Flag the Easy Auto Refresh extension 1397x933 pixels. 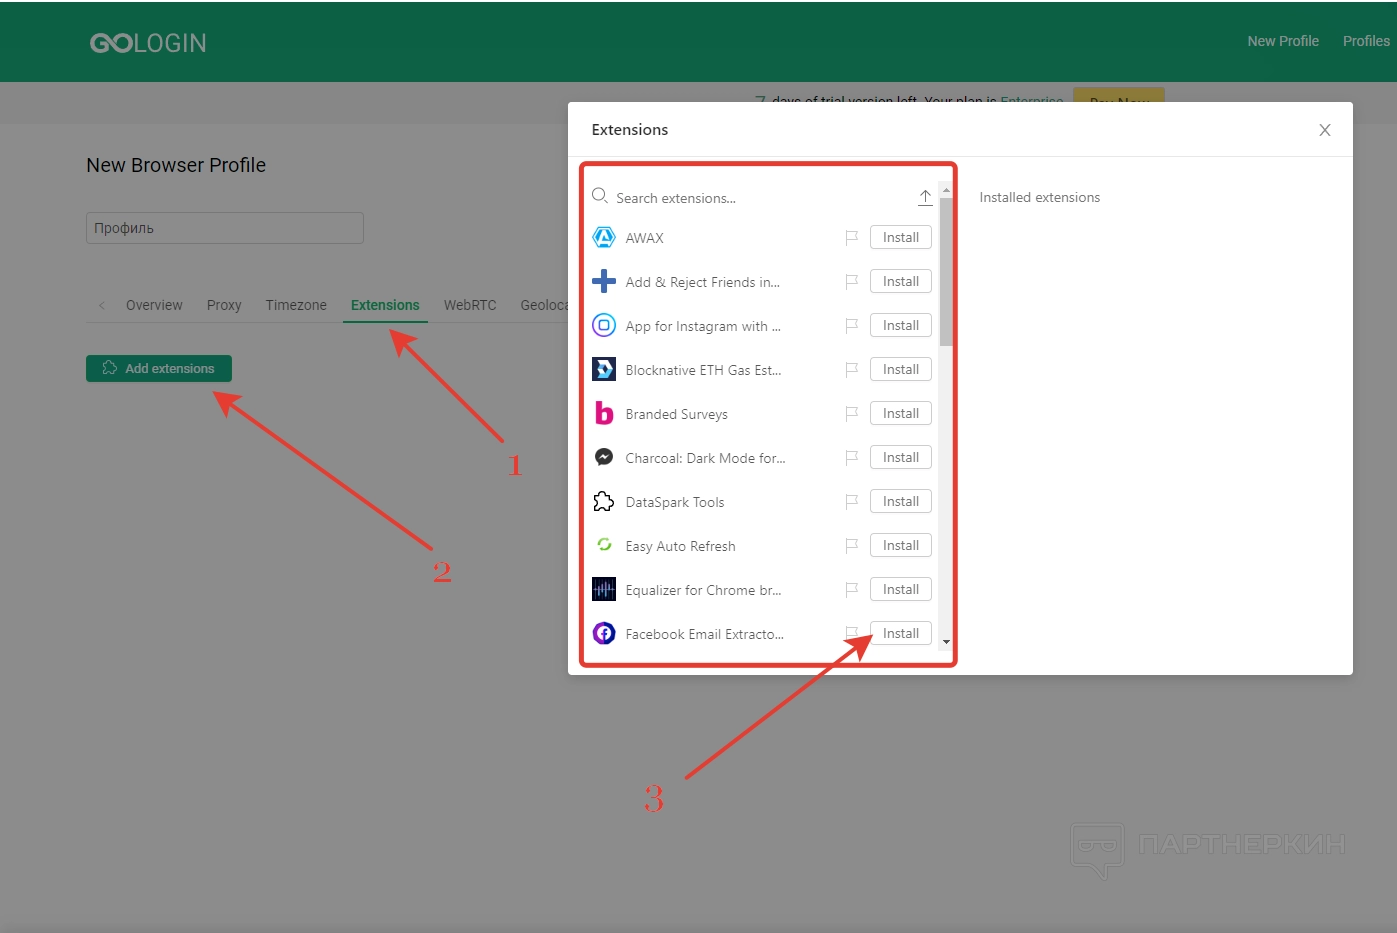pos(851,546)
